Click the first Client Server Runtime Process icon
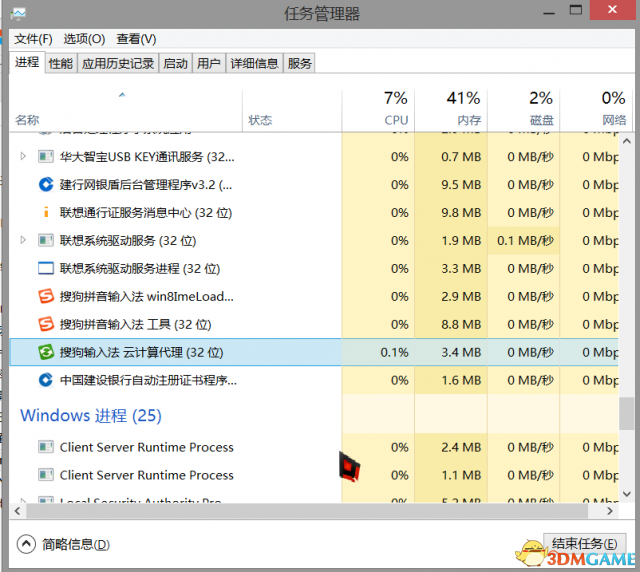The image size is (640, 572). [x=46, y=447]
